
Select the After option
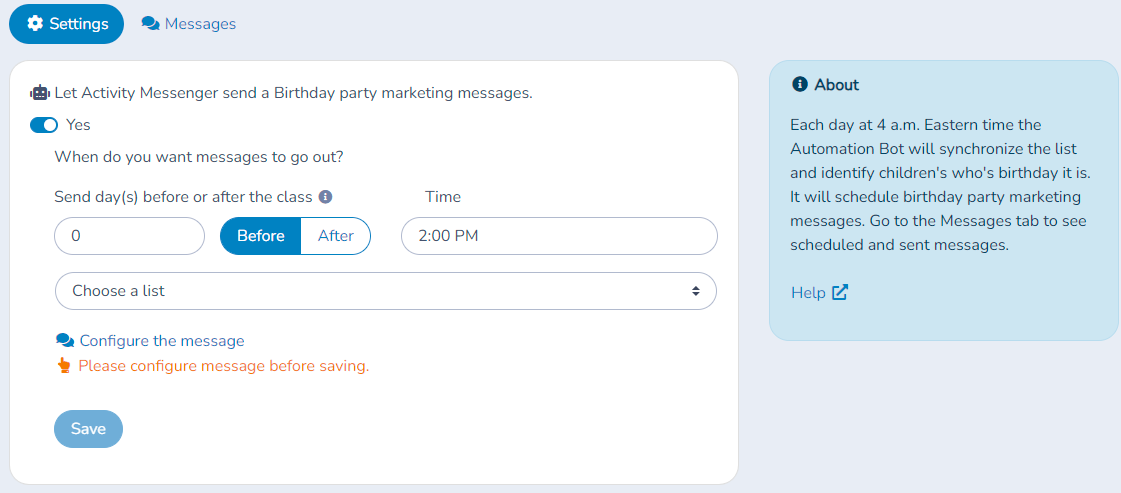(335, 236)
